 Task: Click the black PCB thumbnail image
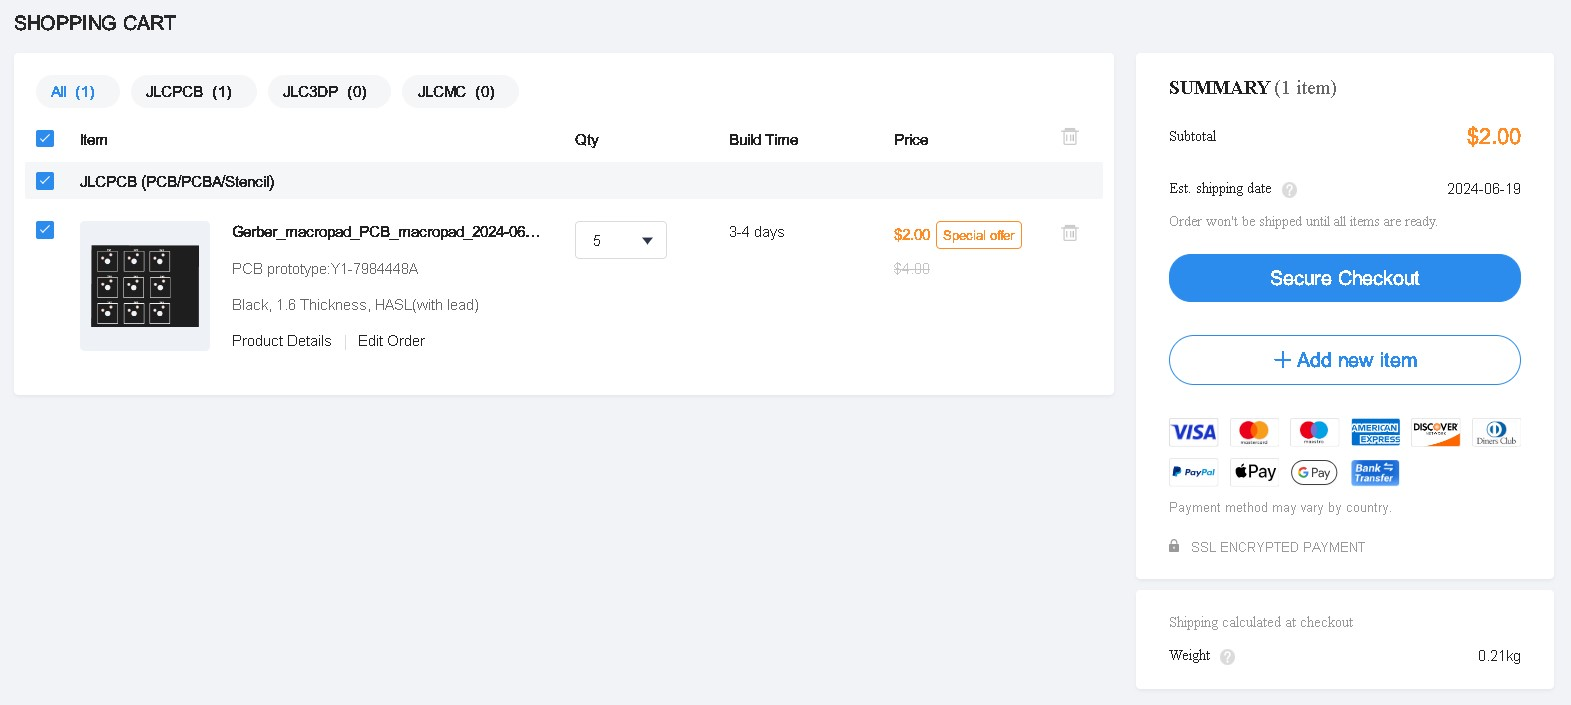tap(145, 286)
